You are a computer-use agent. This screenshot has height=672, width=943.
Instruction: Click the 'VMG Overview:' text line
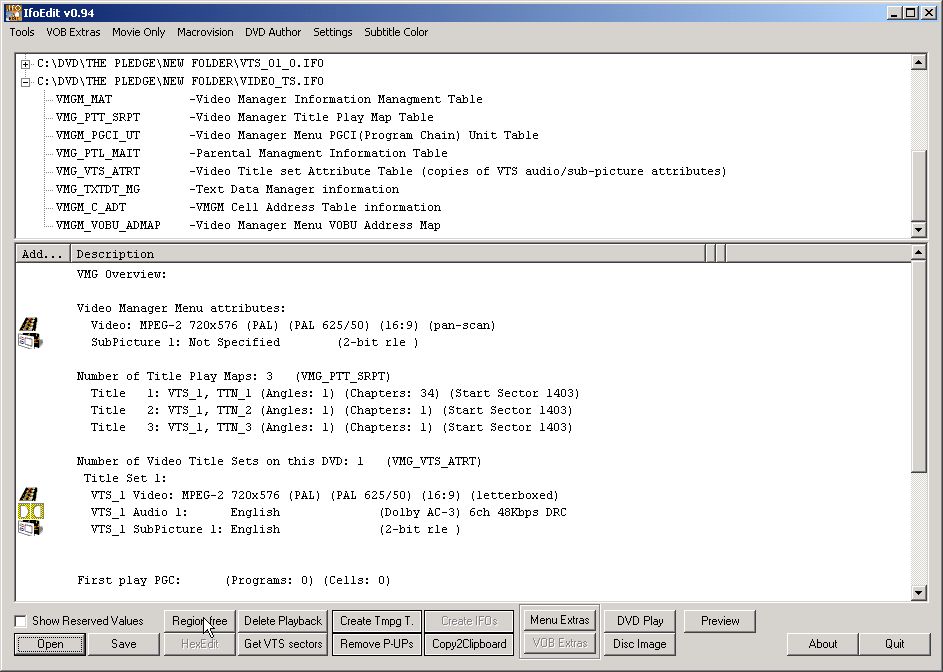coord(121,274)
